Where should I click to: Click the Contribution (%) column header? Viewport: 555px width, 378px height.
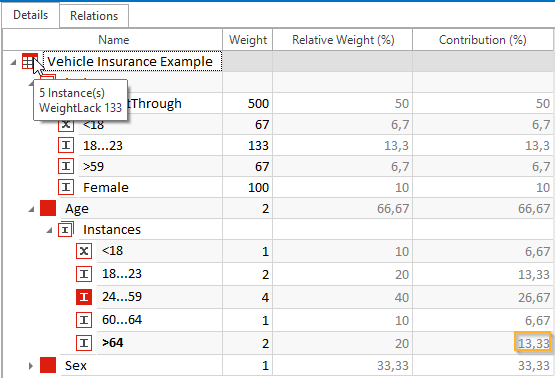(x=482, y=40)
